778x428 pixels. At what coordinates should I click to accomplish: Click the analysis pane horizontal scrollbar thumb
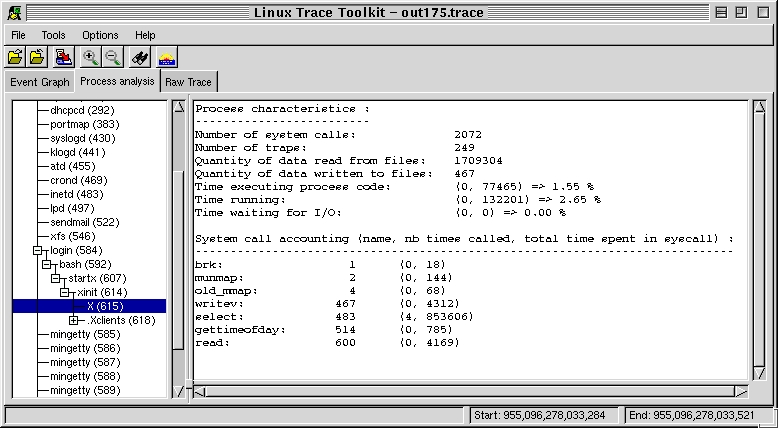coord(470,392)
